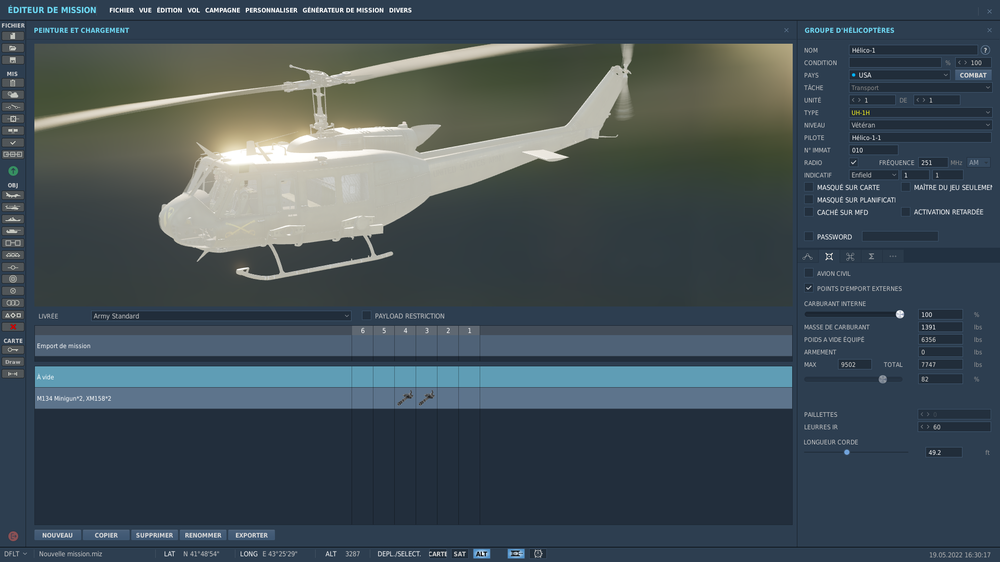Open the triggered actions tab icon
The width and height of the screenshot is (1000, 562).
point(850,256)
